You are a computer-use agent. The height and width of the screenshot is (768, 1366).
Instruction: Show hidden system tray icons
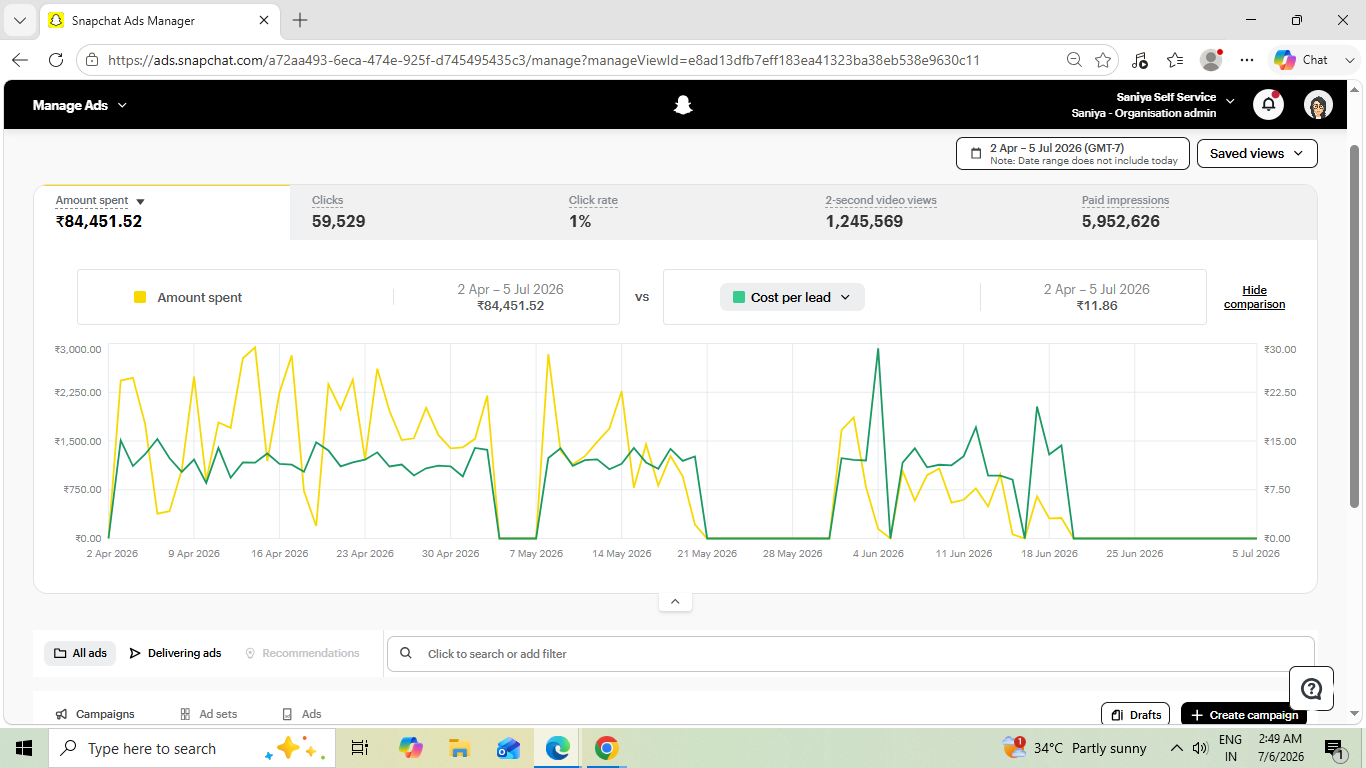tap(1177, 748)
